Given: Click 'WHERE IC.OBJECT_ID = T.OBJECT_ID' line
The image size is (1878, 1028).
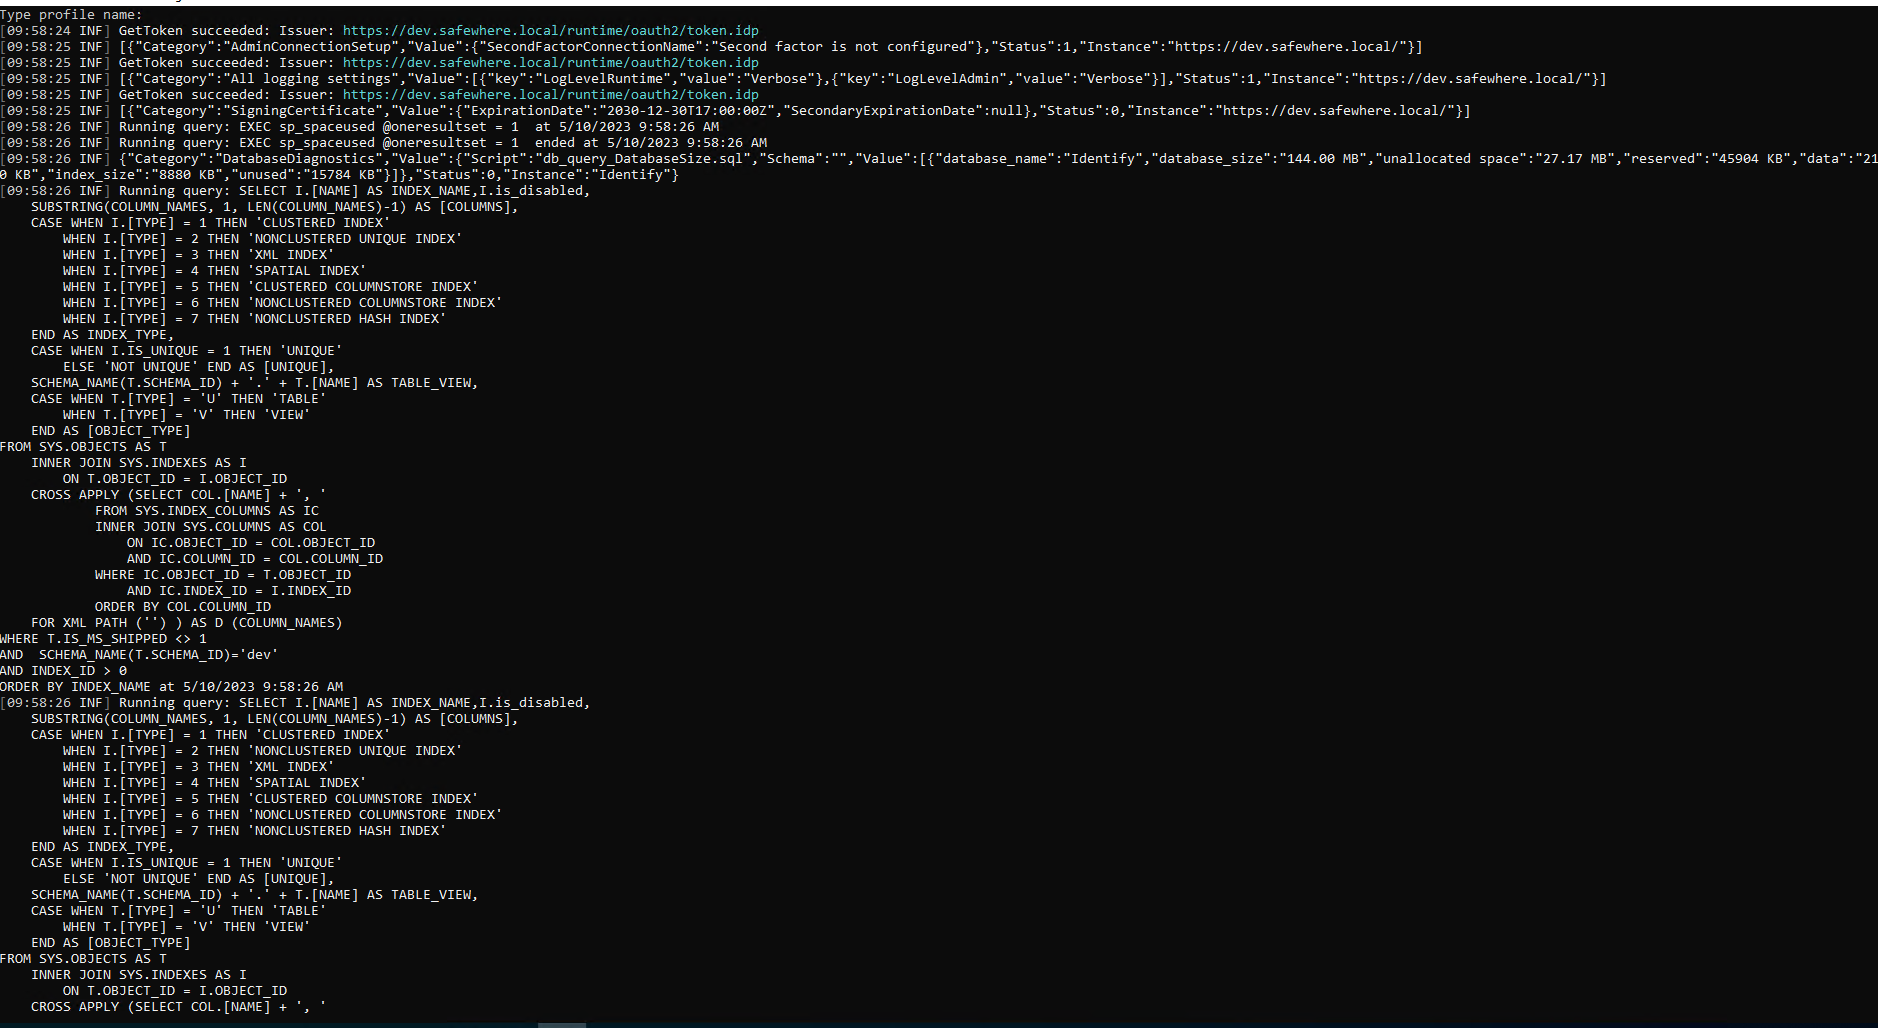Looking at the screenshot, I should [x=223, y=575].
